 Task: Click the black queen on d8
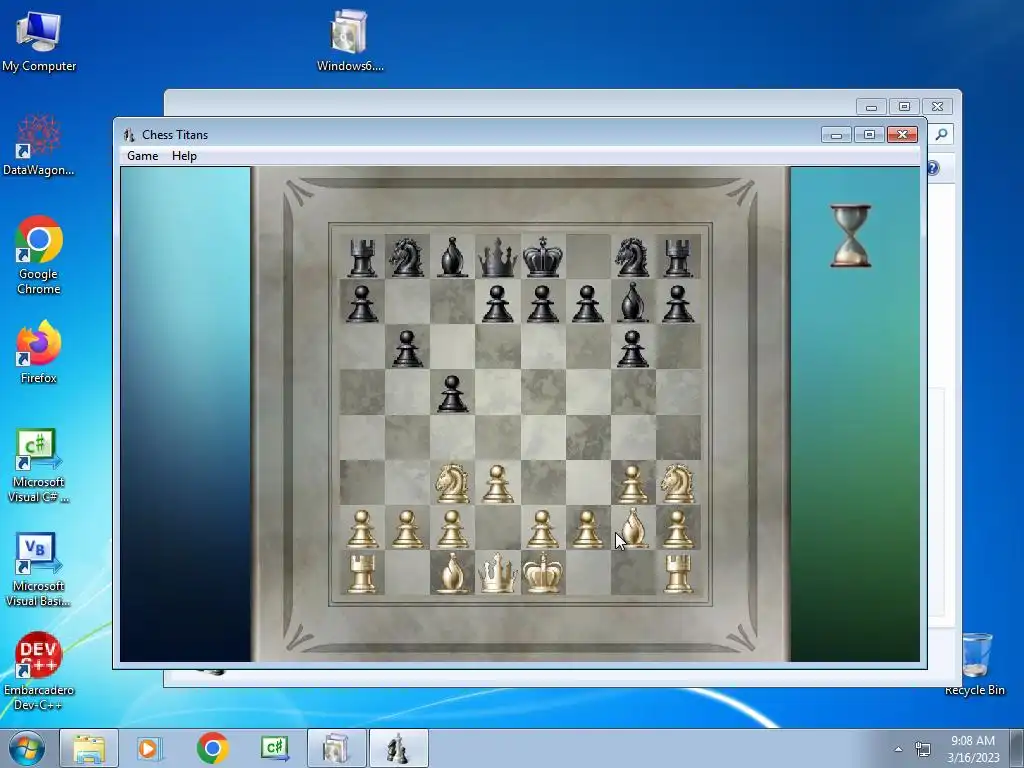[498, 257]
